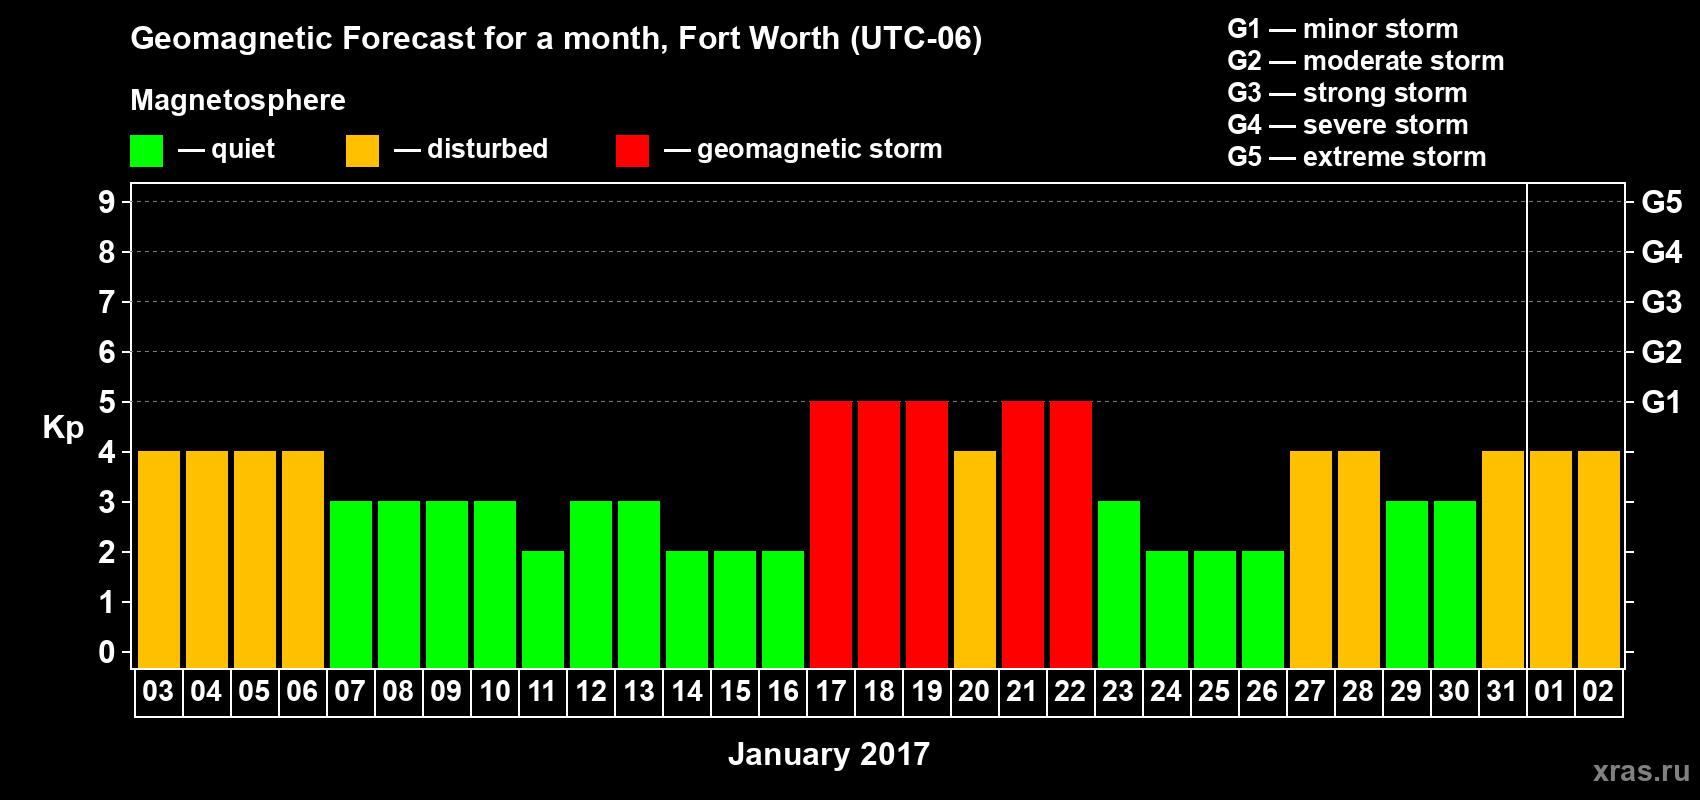Click 'G5 — extreme storm' legend line

click(1357, 157)
